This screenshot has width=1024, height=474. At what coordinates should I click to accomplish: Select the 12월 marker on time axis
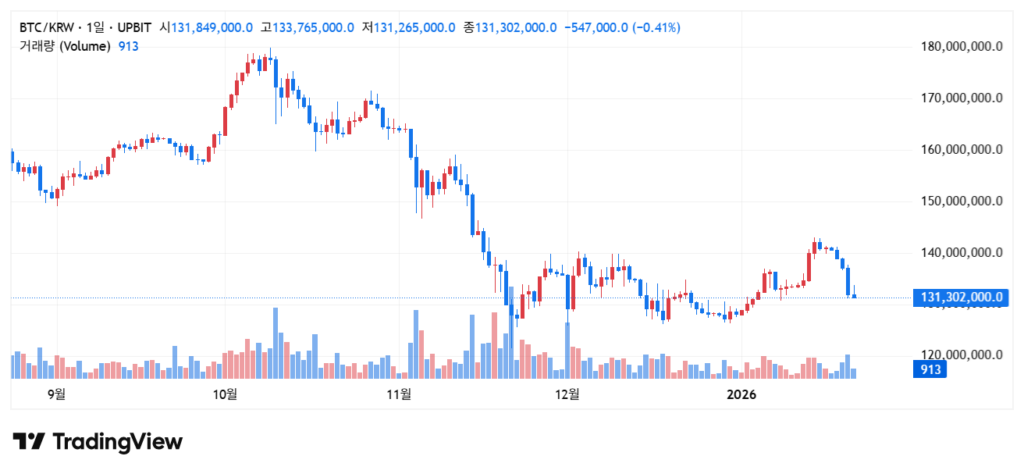point(567,394)
